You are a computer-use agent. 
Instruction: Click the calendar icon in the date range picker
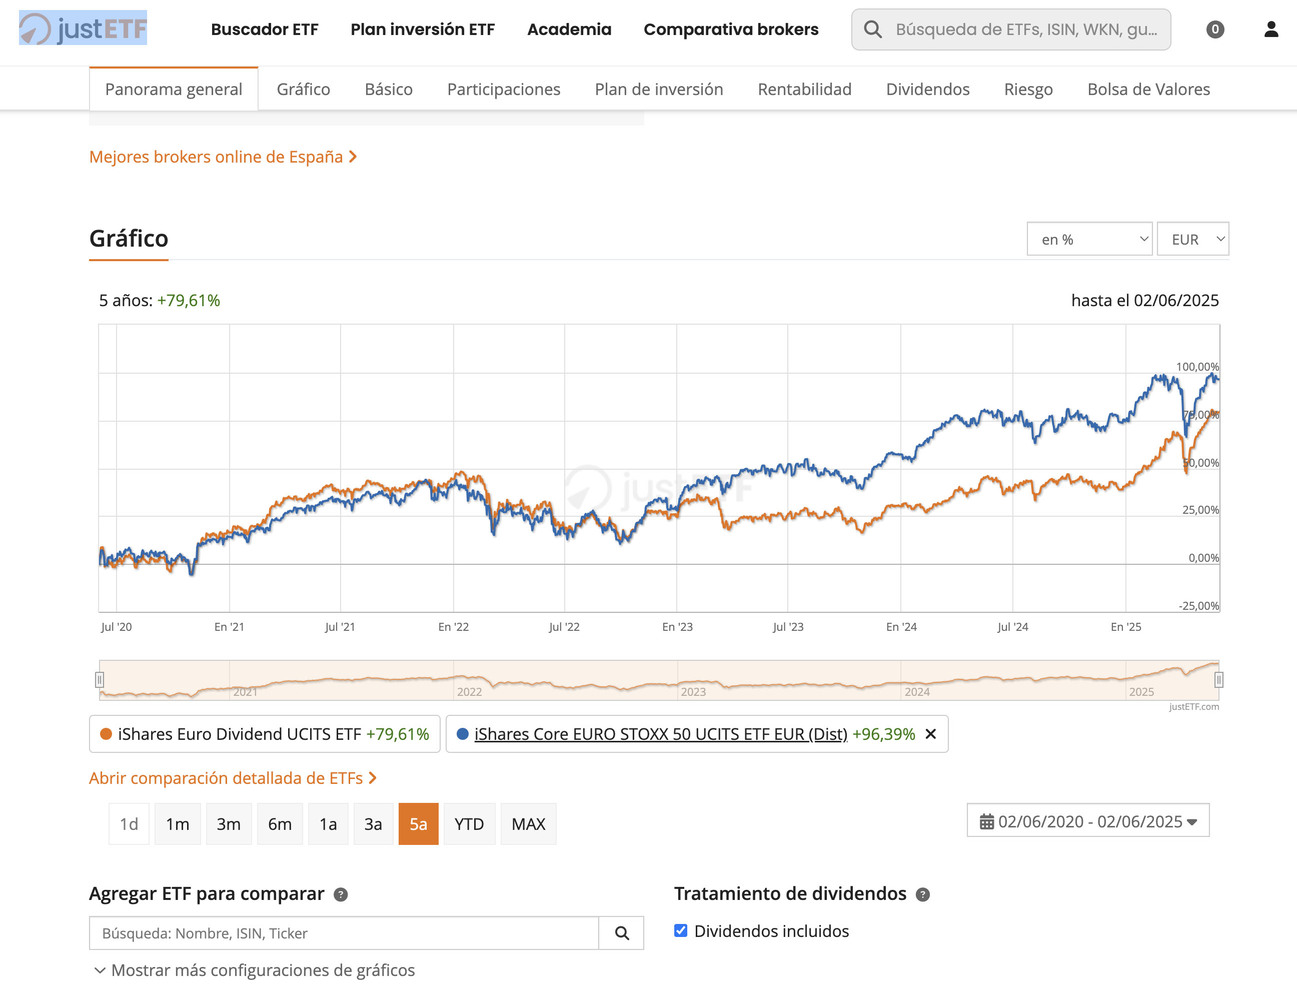tap(987, 822)
